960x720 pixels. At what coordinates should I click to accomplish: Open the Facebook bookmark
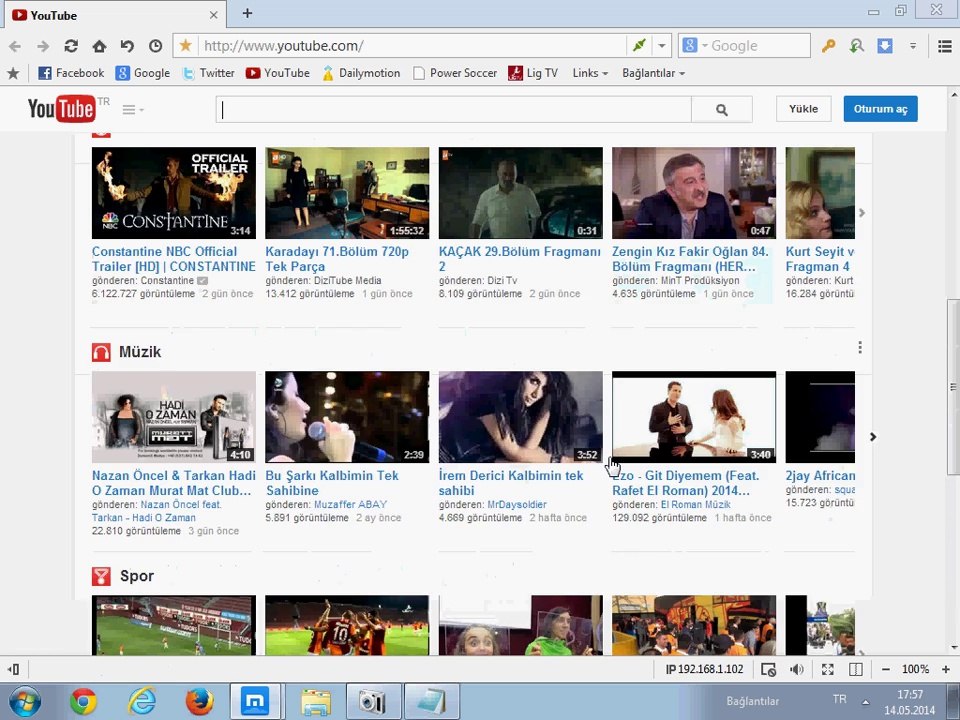71,73
